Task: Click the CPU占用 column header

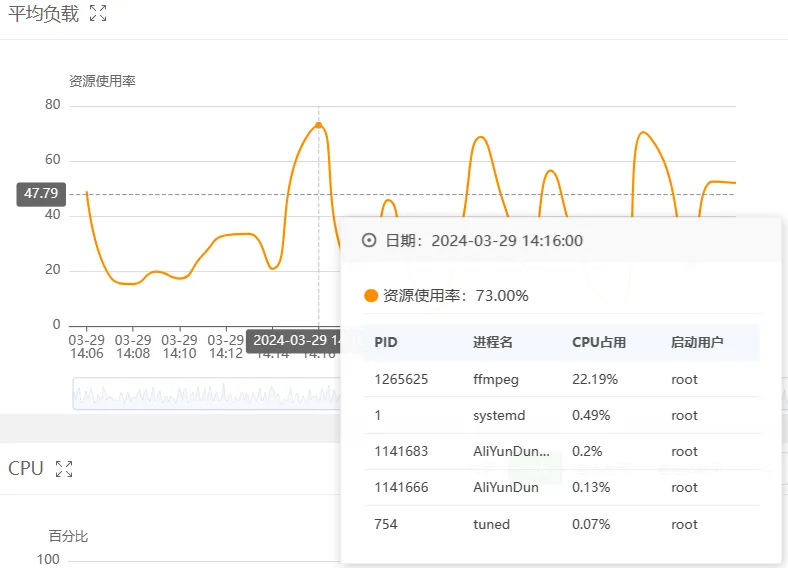Action: pos(598,342)
